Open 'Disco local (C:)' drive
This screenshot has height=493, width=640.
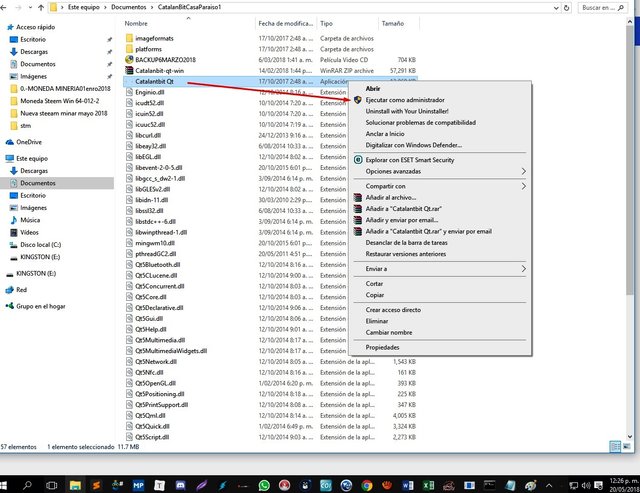pyautogui.click(x=41, y=245)
